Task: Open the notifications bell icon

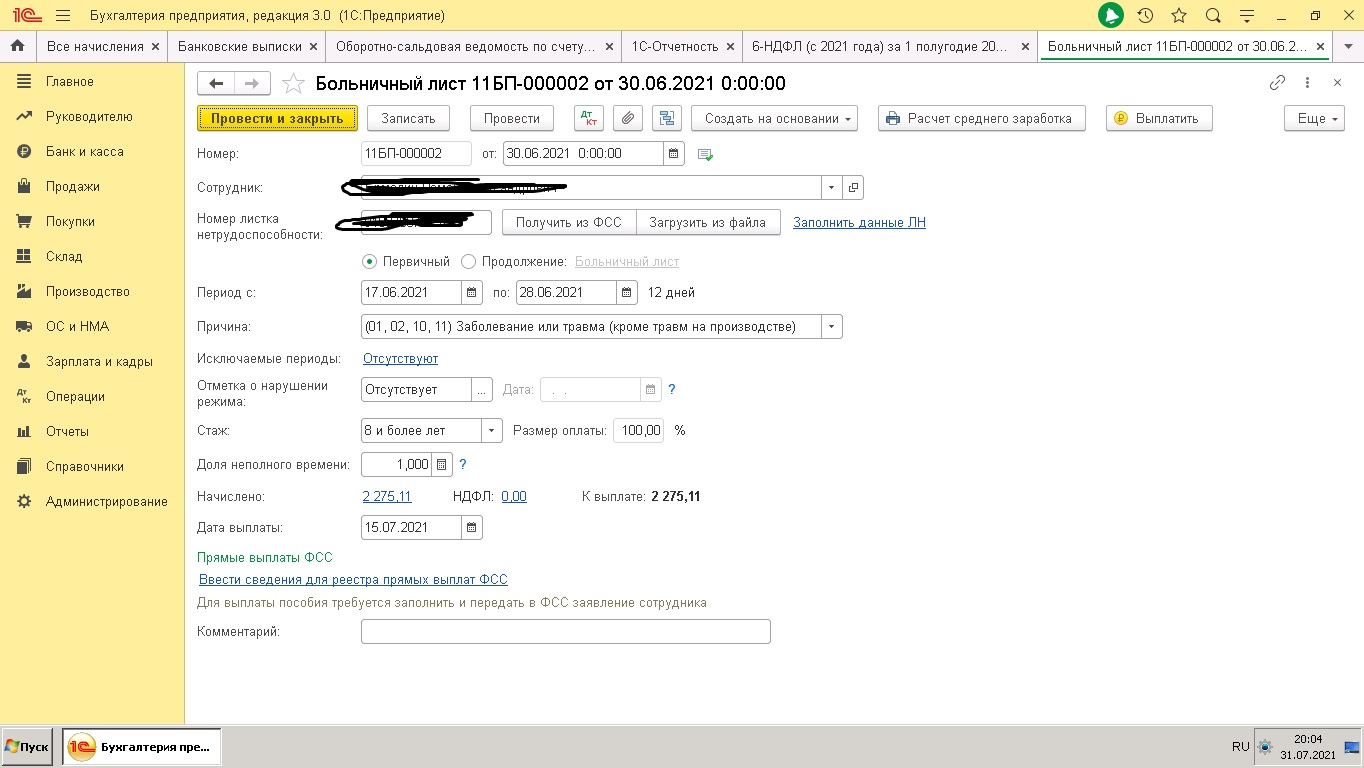Action: 1111,16
